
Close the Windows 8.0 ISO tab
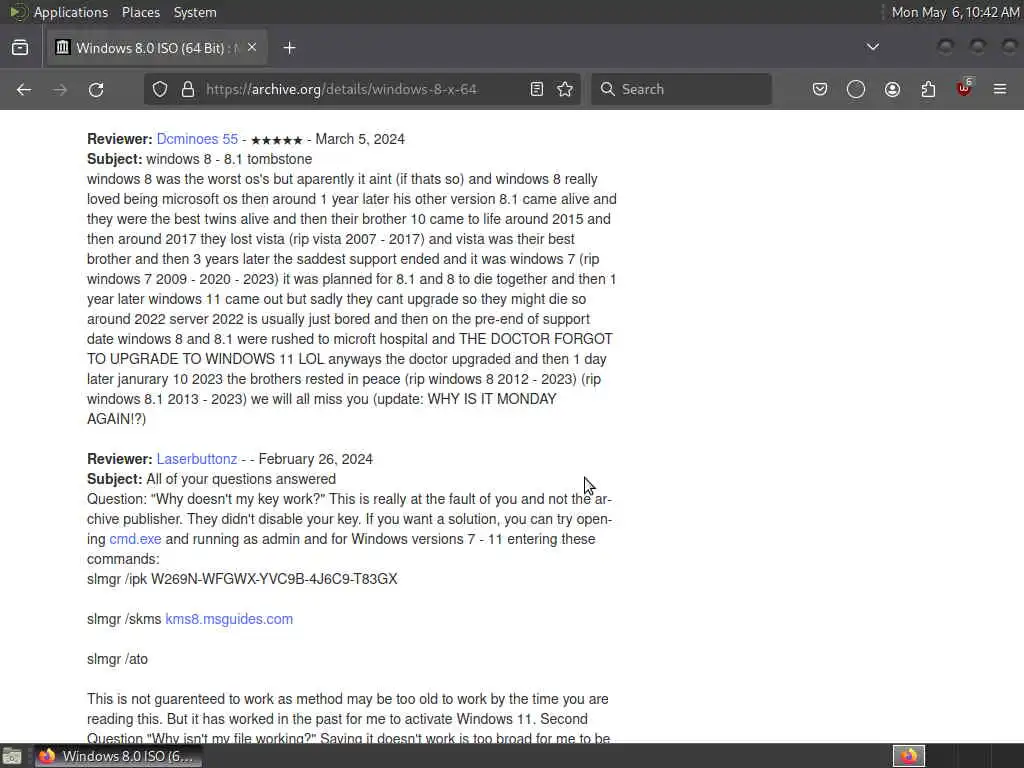pyautogui.click(x=252, y=48)
